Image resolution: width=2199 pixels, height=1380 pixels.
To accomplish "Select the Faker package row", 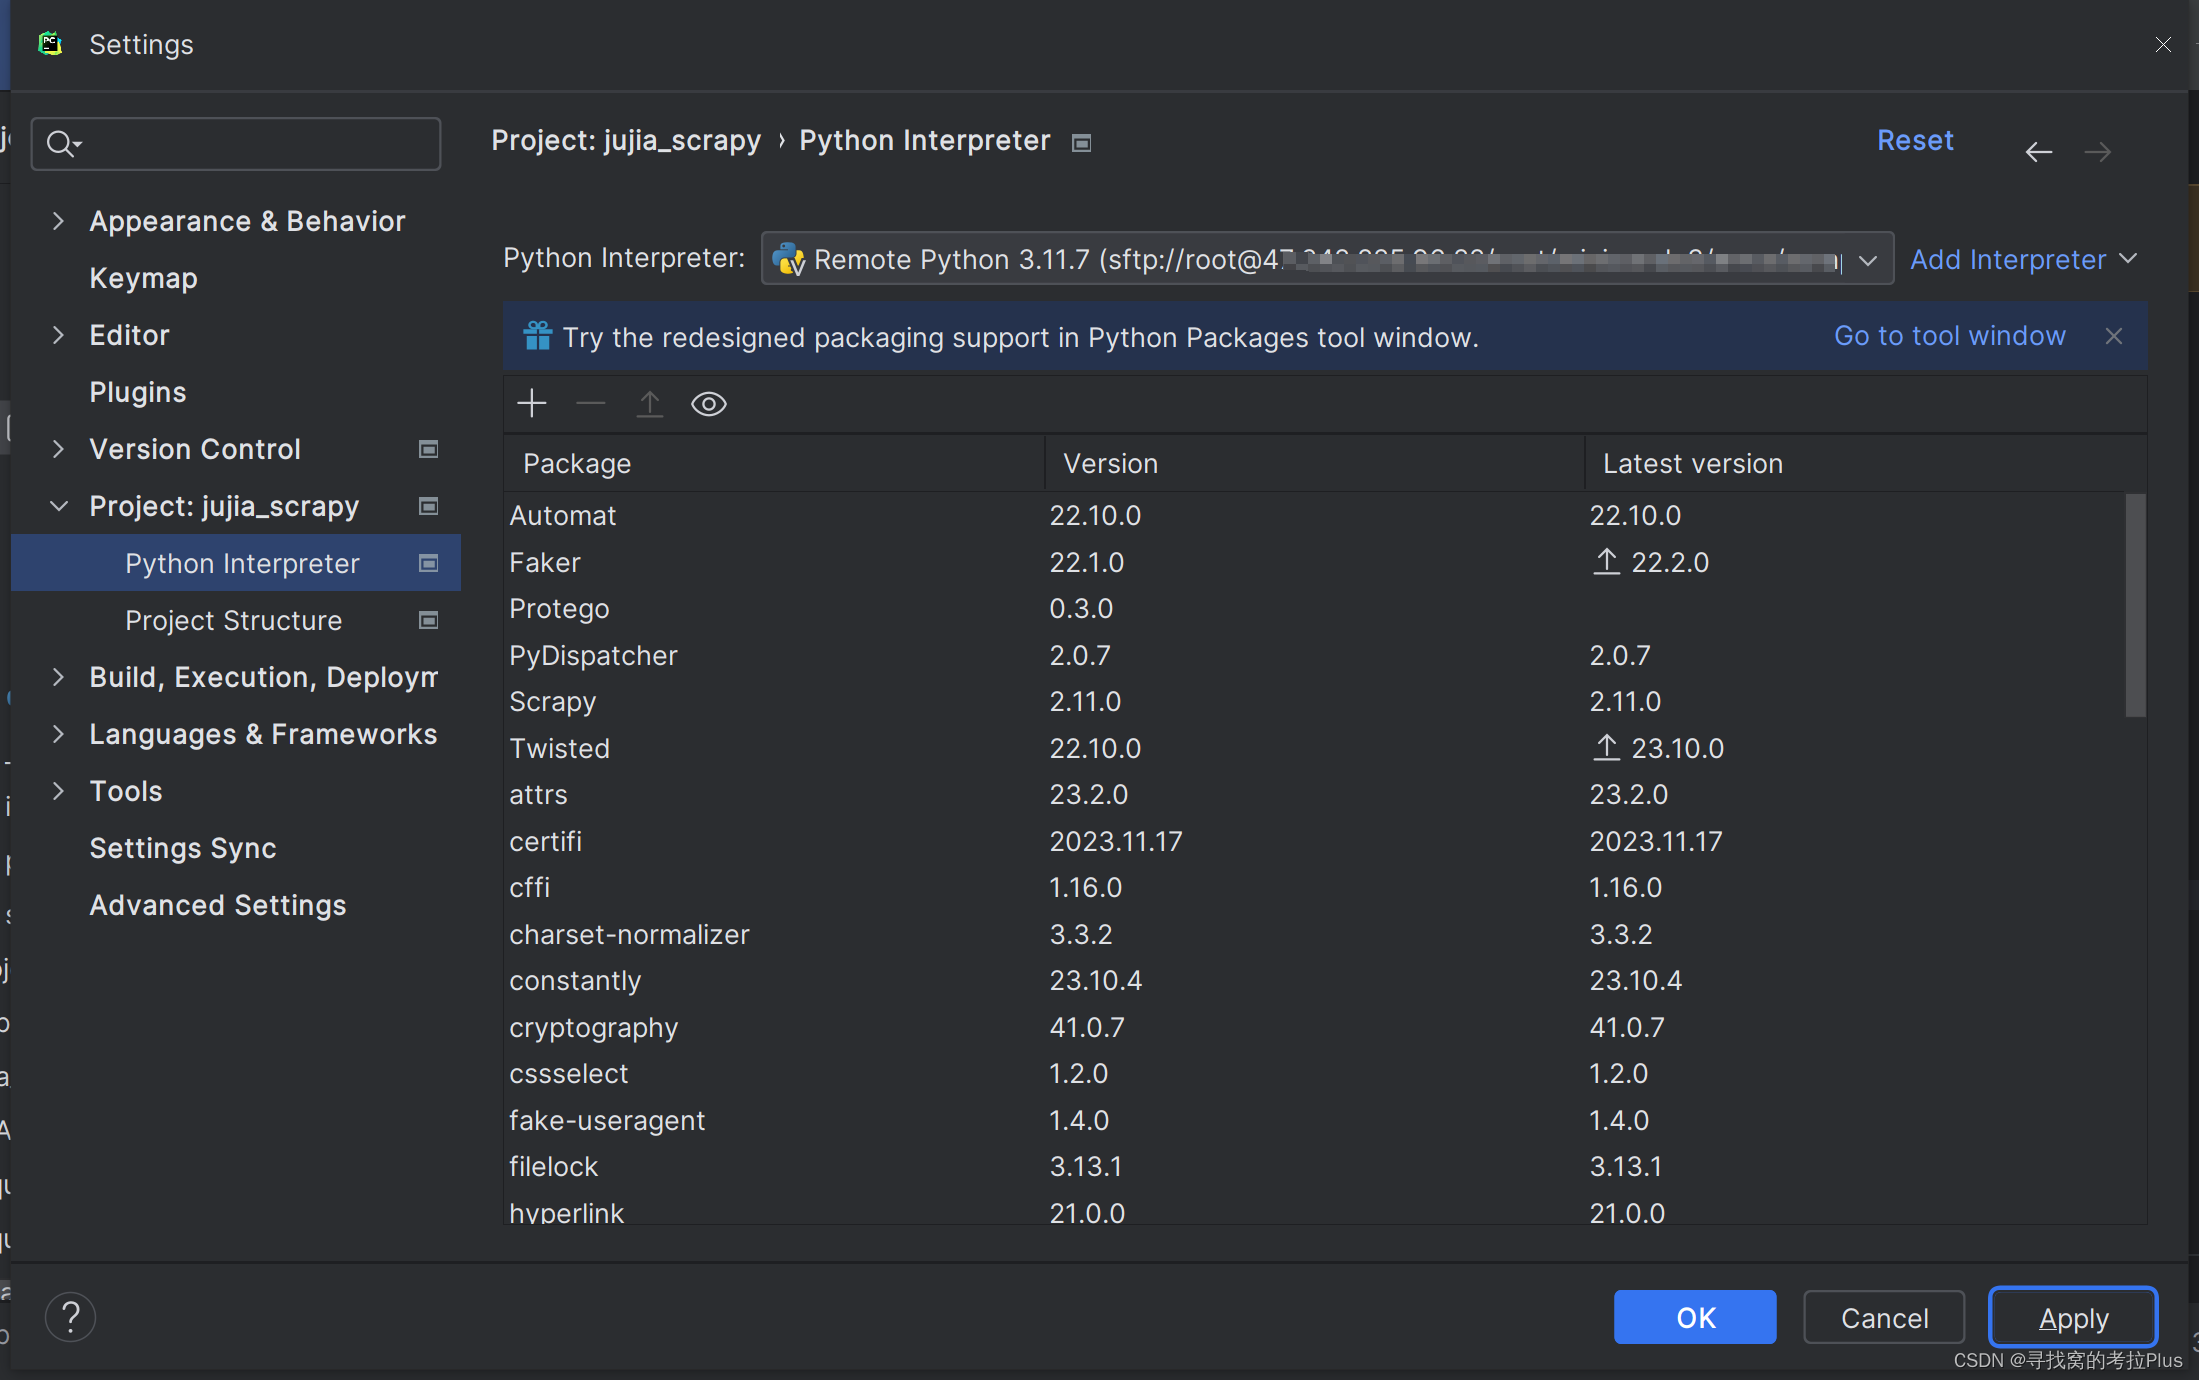I will tap(1314, 562).
